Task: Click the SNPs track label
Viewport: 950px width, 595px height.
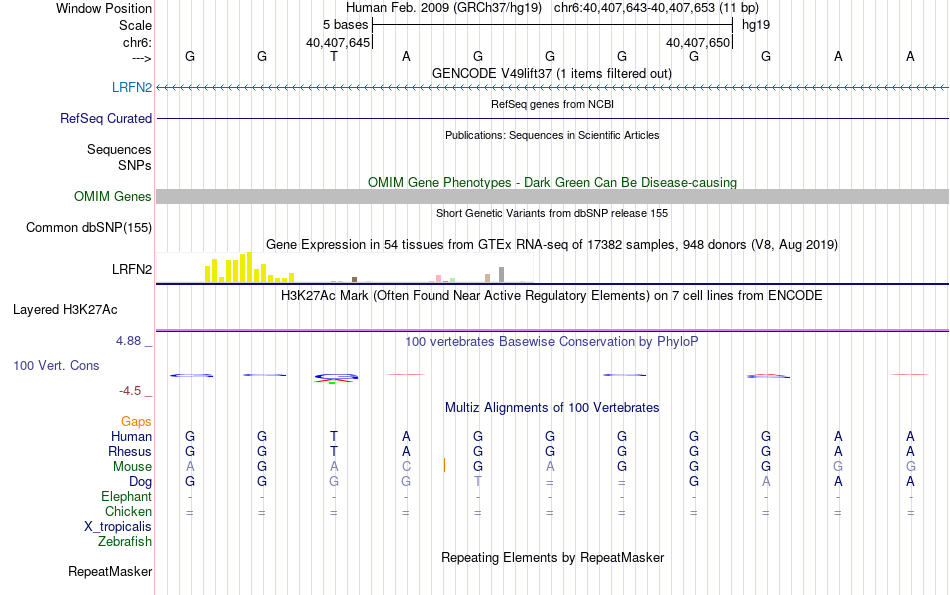Action: [x=135, y=165]
